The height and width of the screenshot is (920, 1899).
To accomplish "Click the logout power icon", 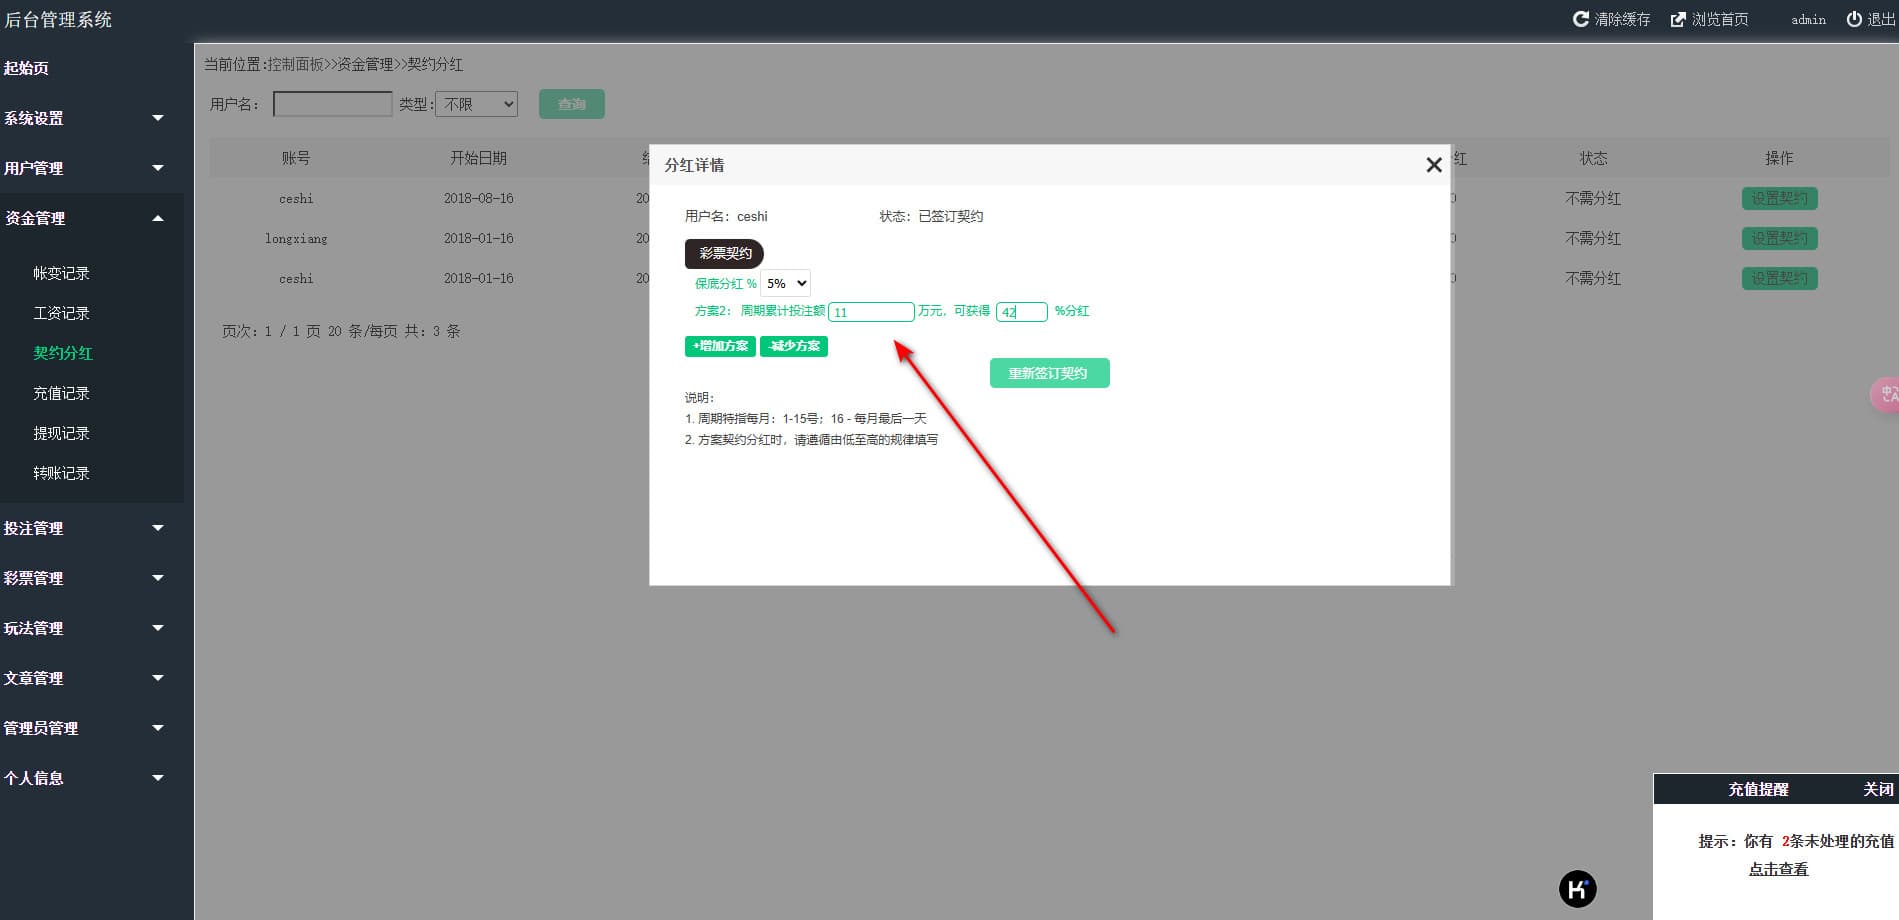I will click(x=1854, y=19).
